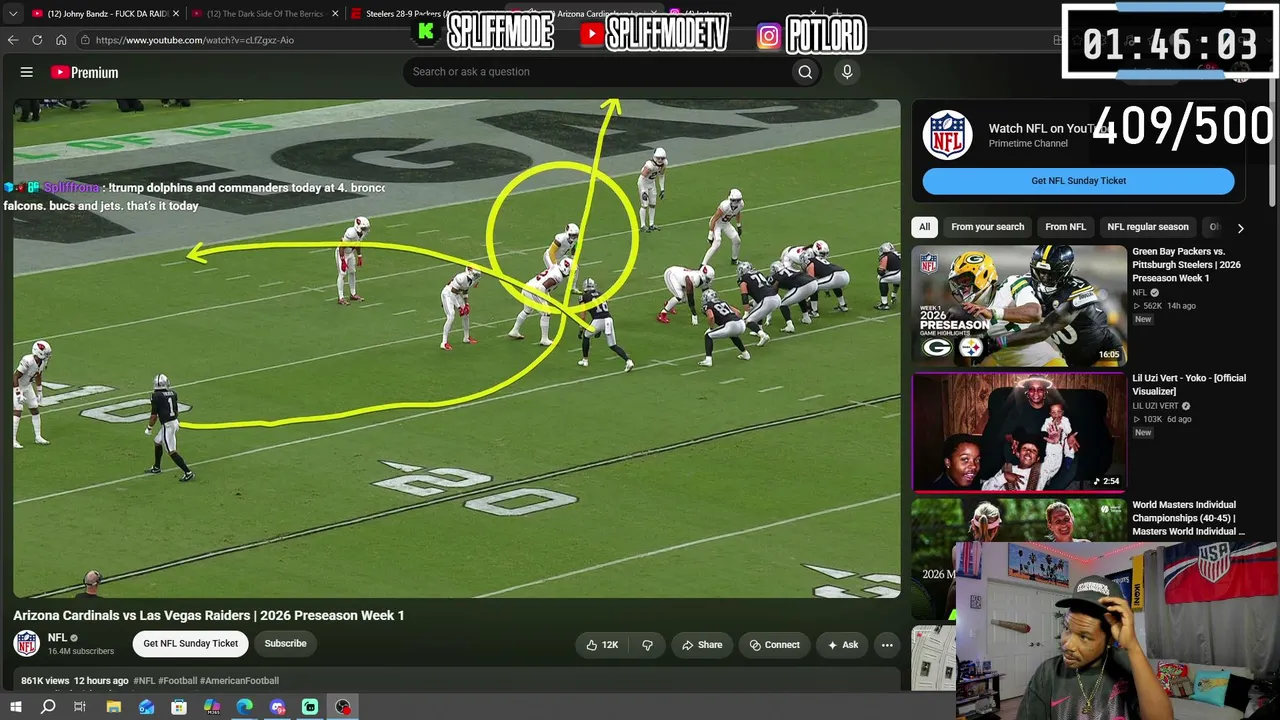Viewport: 1280px width, 720px height.
Task: Select the 'From NFL' filter chip
Action: [x=1065, y=227]
